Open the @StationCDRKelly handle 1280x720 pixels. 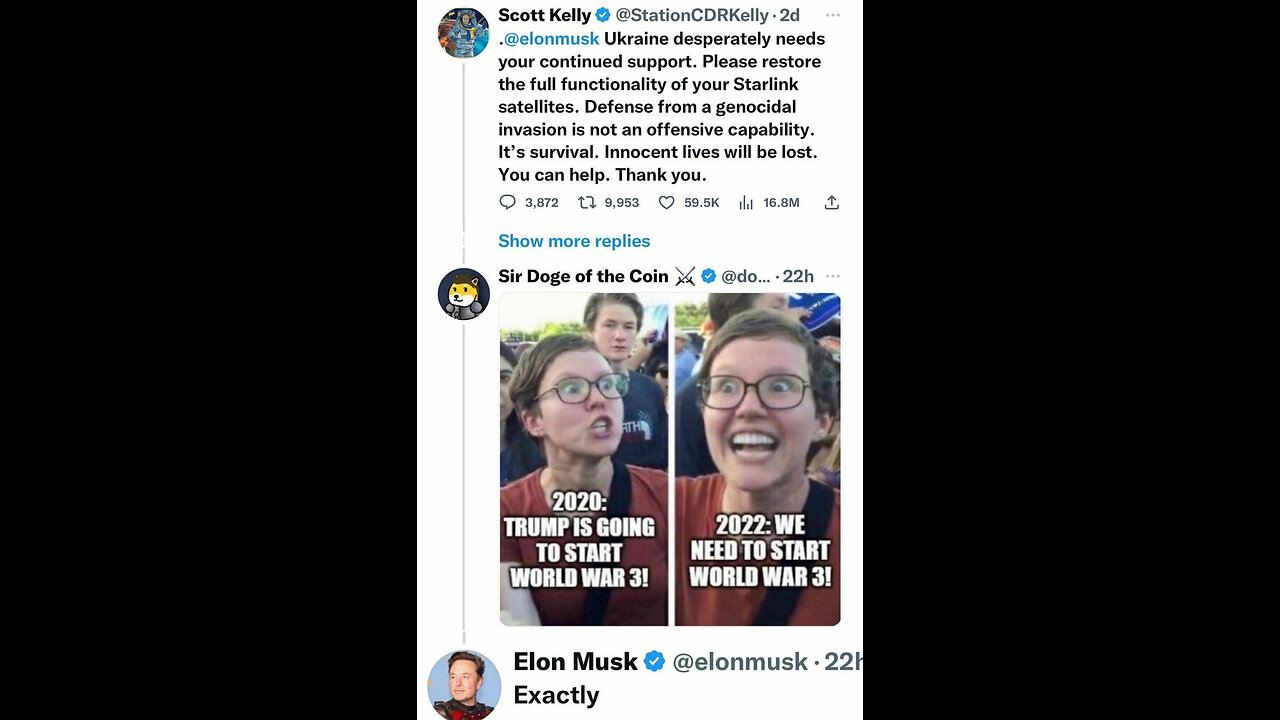pos(692,15)
